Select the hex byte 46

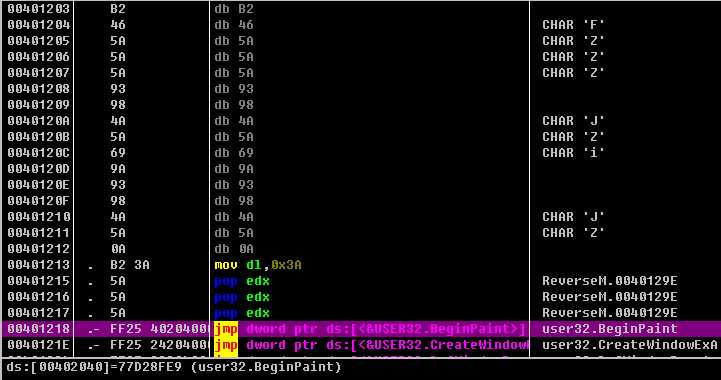click(x=118, y=25)
